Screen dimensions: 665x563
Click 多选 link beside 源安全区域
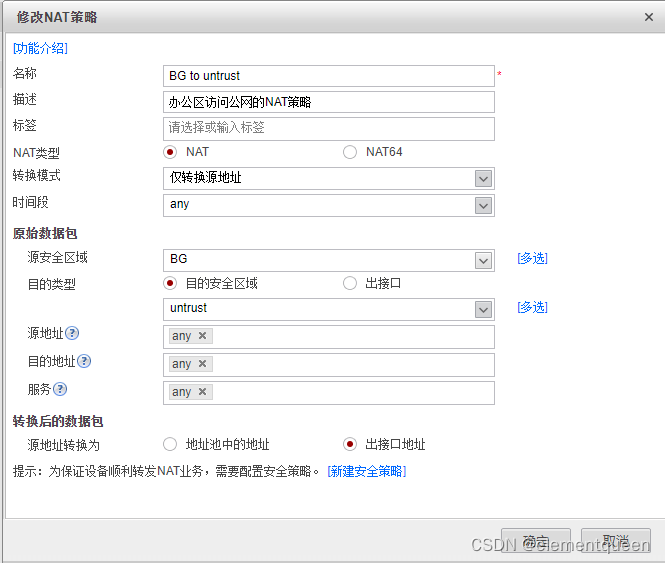pos(532,258)
